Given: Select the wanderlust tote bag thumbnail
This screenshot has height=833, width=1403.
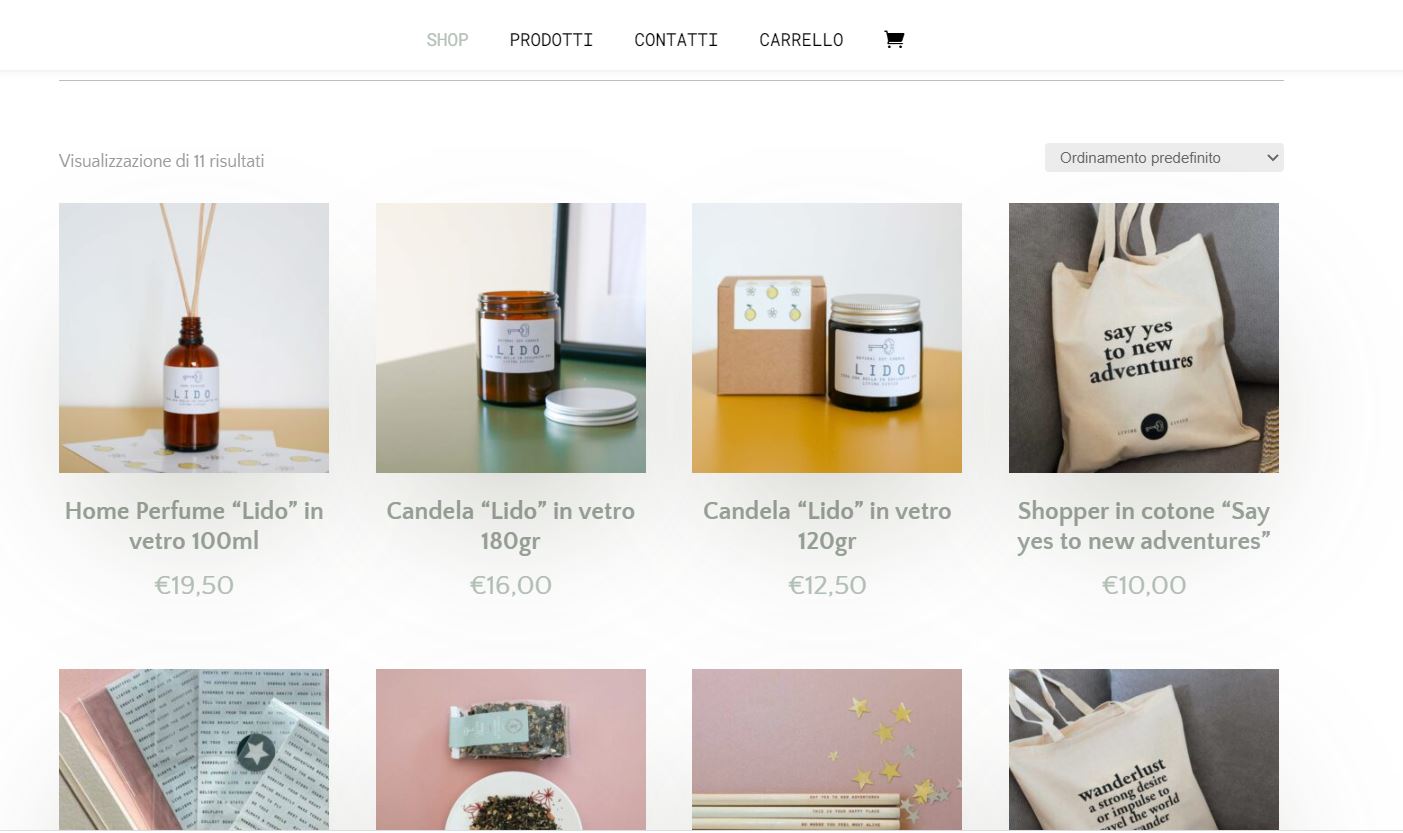Looking at the screenshot, I should click(1144, 750).
